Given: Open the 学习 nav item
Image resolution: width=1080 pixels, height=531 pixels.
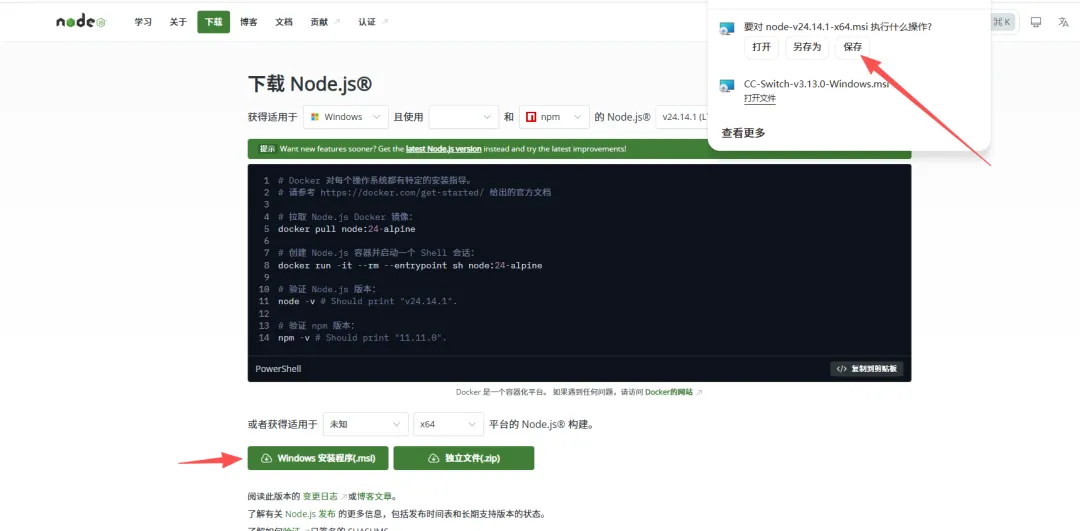Looking at the screenshot, I should click(x=143, y=22).
